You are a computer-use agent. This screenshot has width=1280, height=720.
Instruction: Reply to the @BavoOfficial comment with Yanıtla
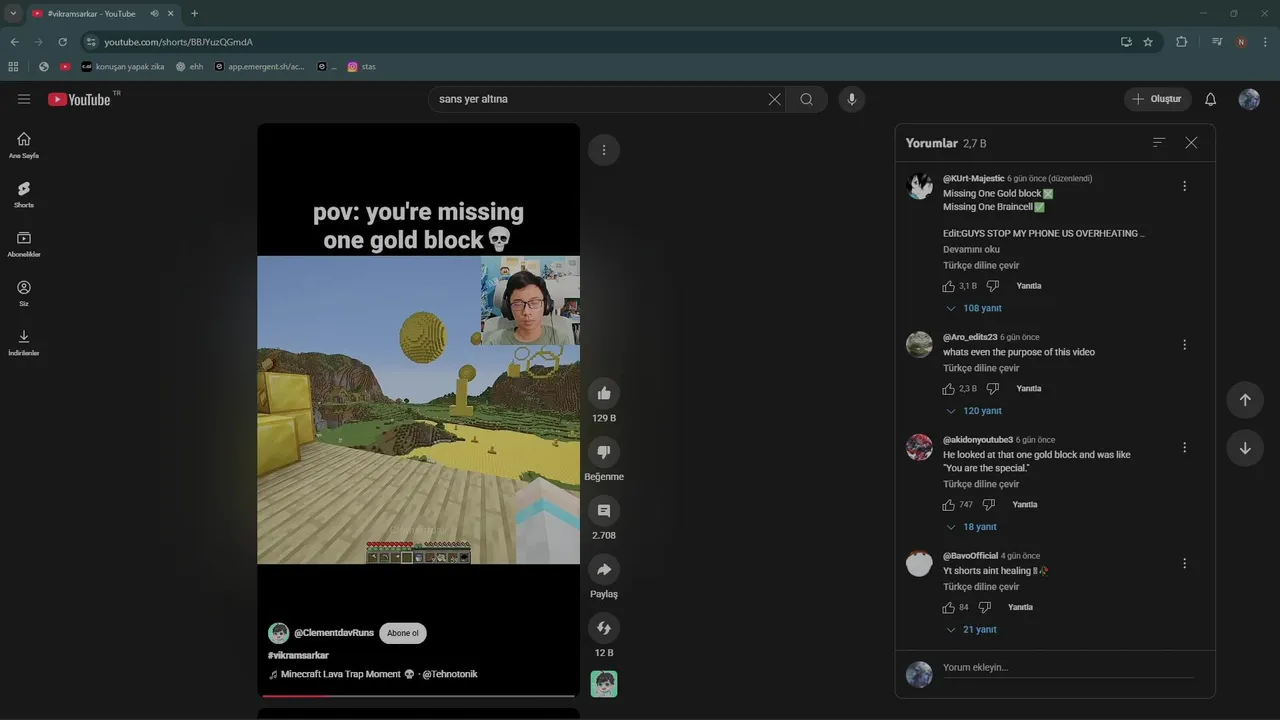[1020, 608]
